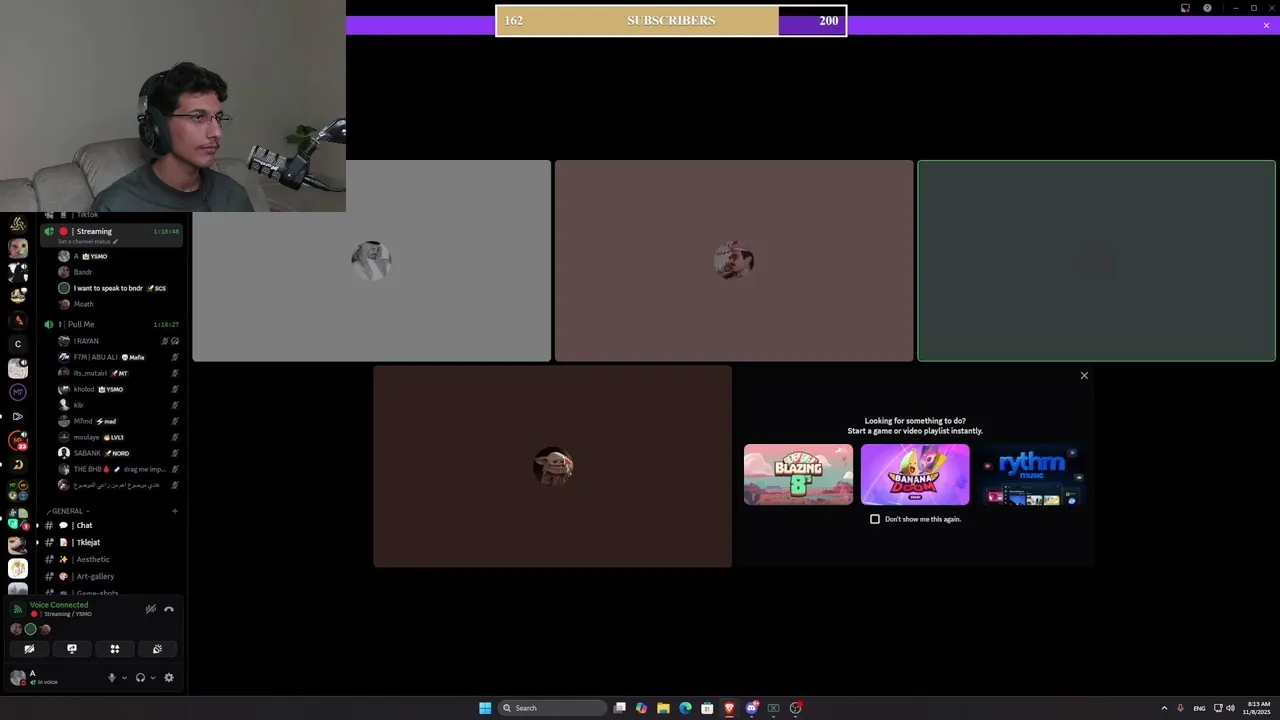Open the soundboard button

157,649
